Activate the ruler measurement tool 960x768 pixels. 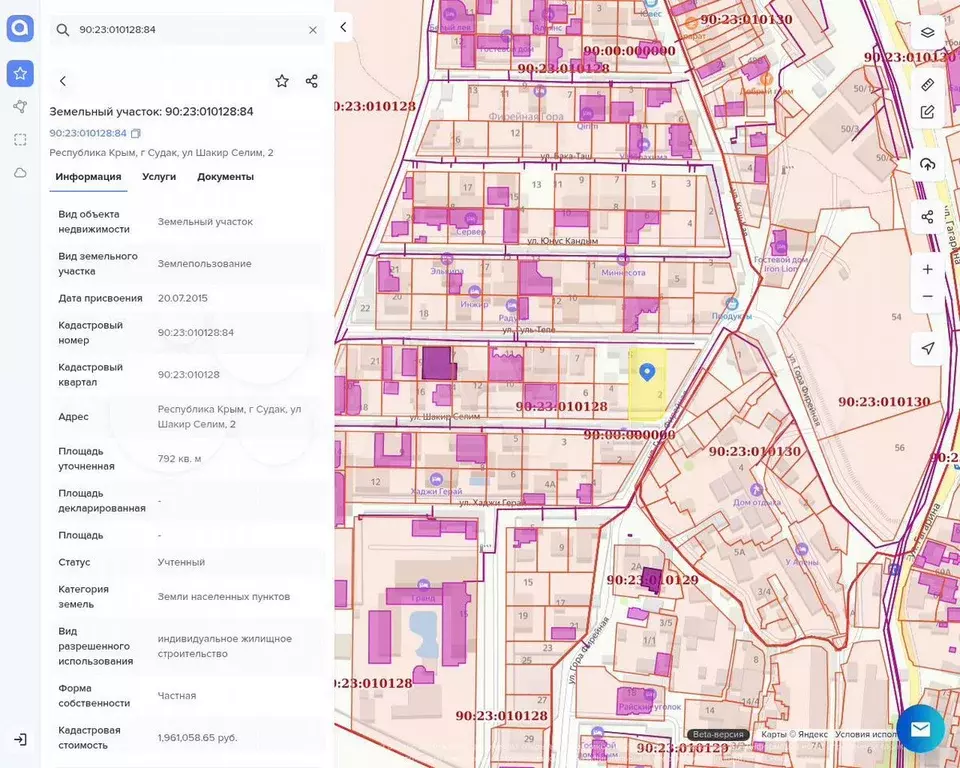tap(928, 85)
